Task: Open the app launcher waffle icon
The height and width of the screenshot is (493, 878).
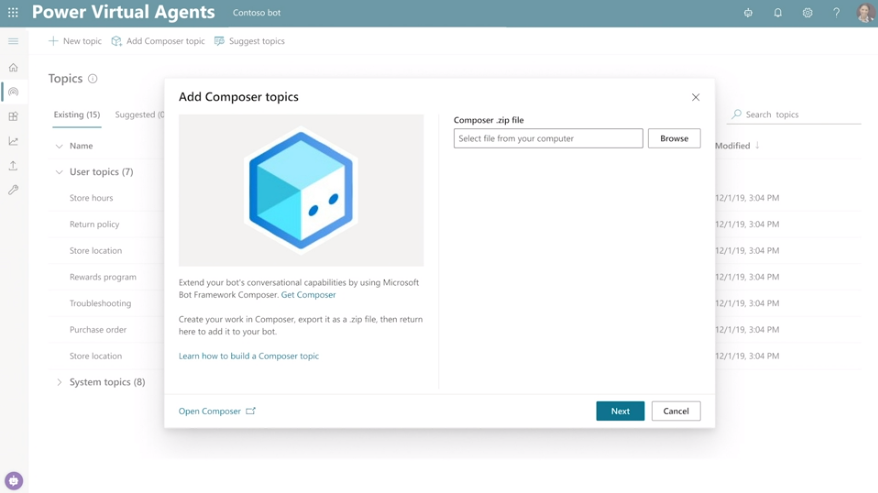Action: pyautogui.click(x=13, y=12)
